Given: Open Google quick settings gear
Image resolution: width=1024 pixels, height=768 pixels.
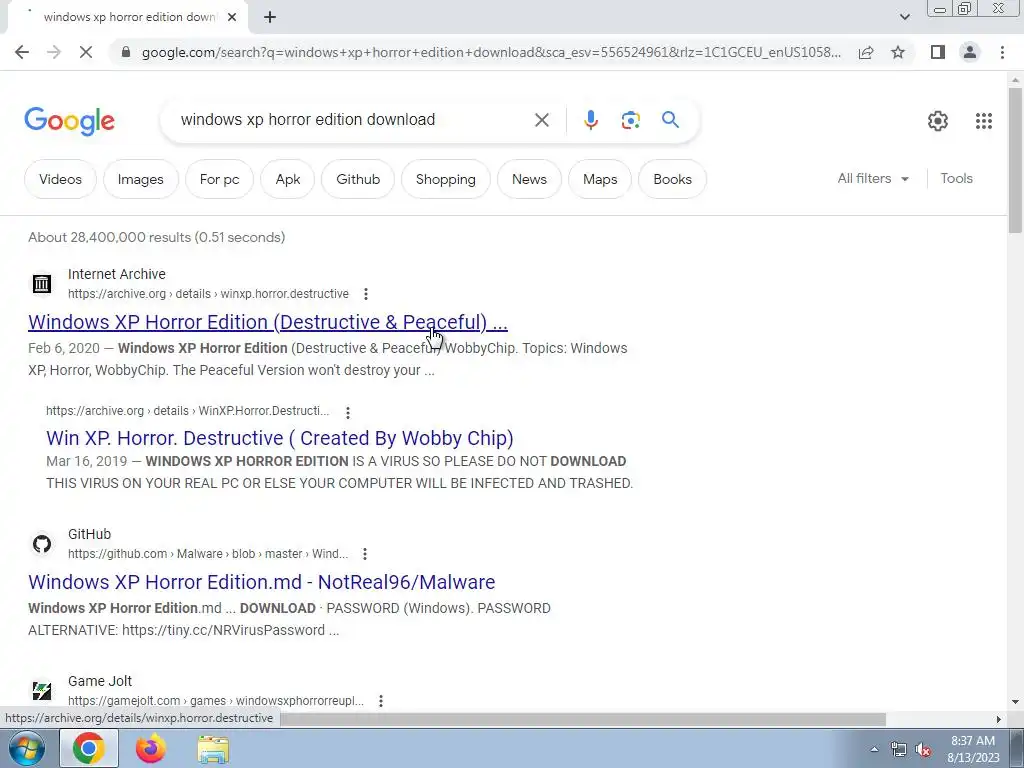Looking at the screenshot, I should pyautogui.click(x=938, y=121).
